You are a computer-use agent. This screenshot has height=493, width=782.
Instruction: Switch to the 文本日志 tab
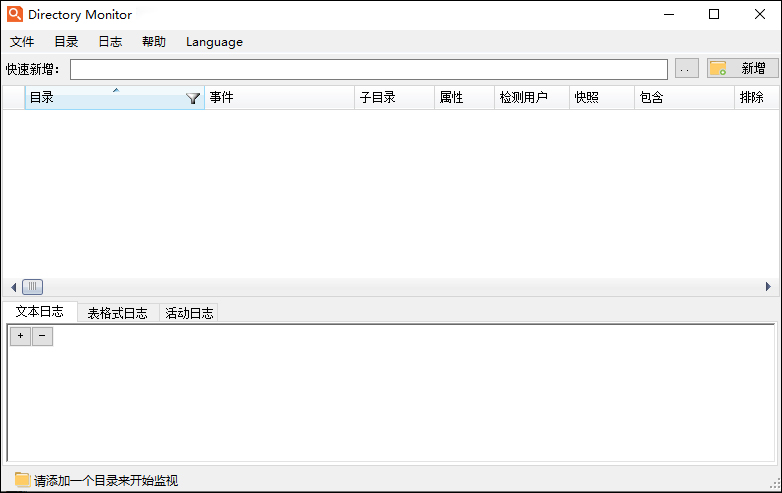coord(40,312)
